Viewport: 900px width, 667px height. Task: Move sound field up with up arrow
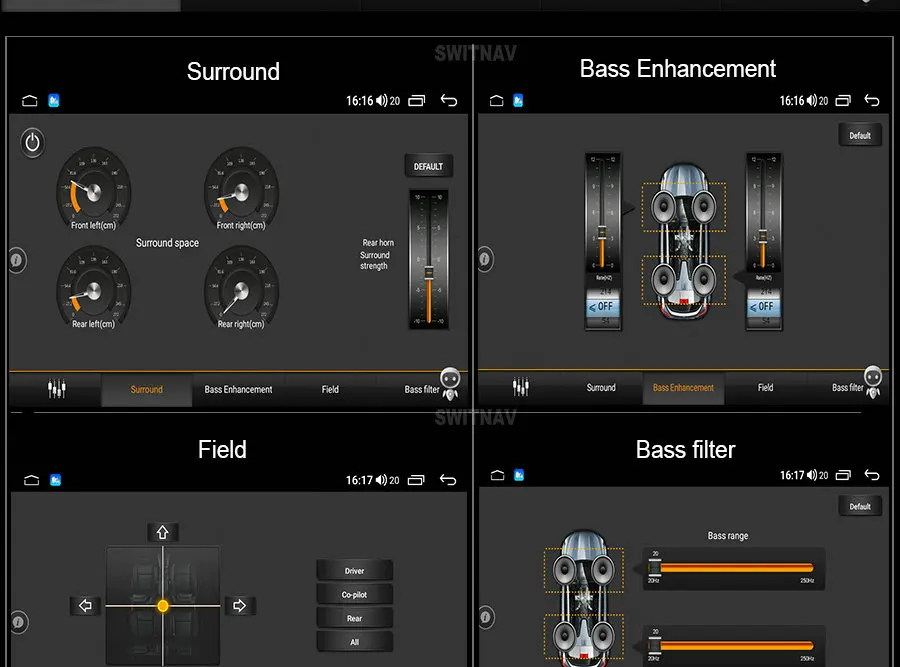point(162,533)
